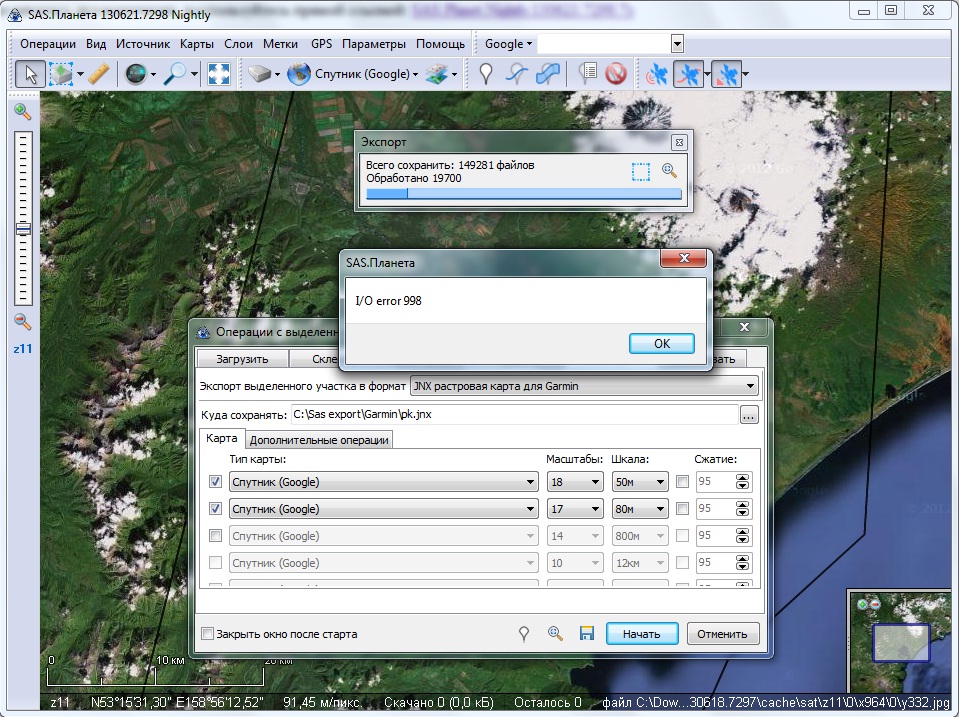Image resolution: width=959 pixels, height=717 pixels.
Task: Enable the third map type row checkbox
Action: point(216,536)
